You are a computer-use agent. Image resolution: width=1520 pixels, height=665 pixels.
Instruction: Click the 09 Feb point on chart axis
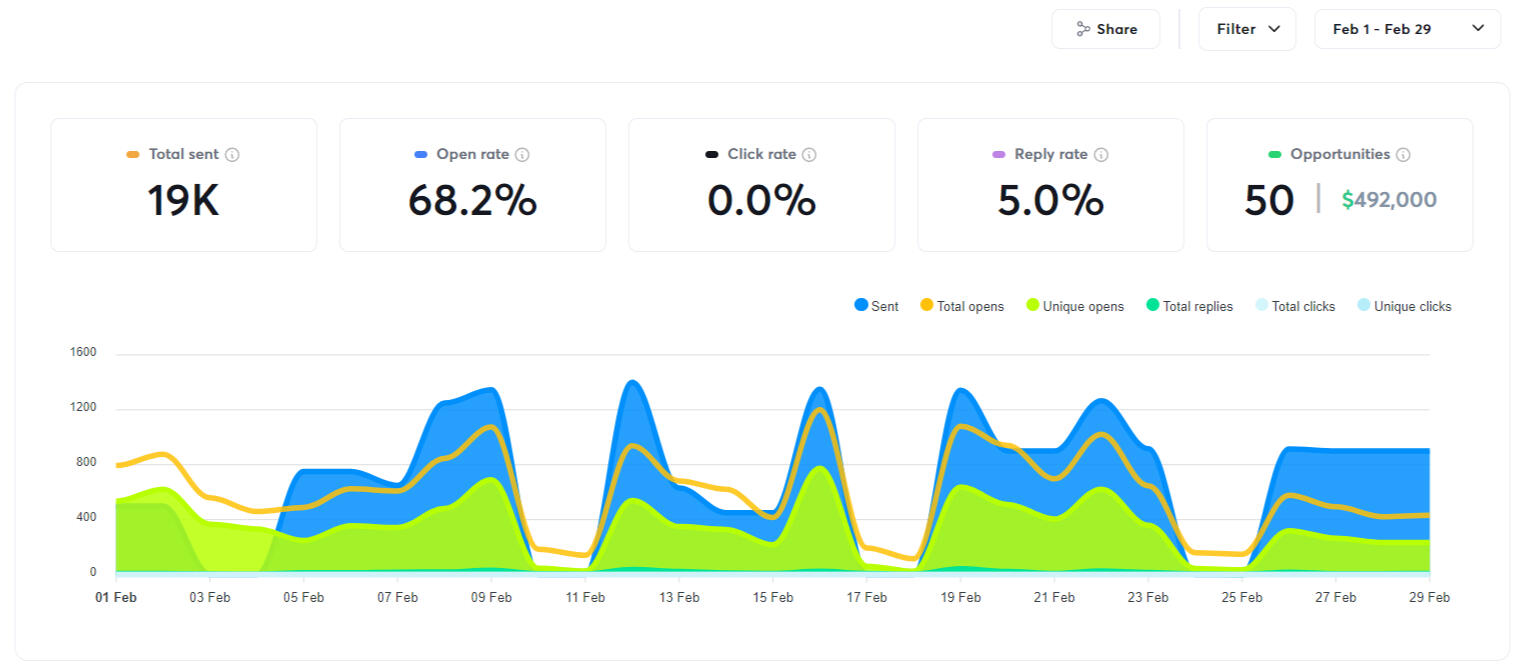click(x=491, y=597)
